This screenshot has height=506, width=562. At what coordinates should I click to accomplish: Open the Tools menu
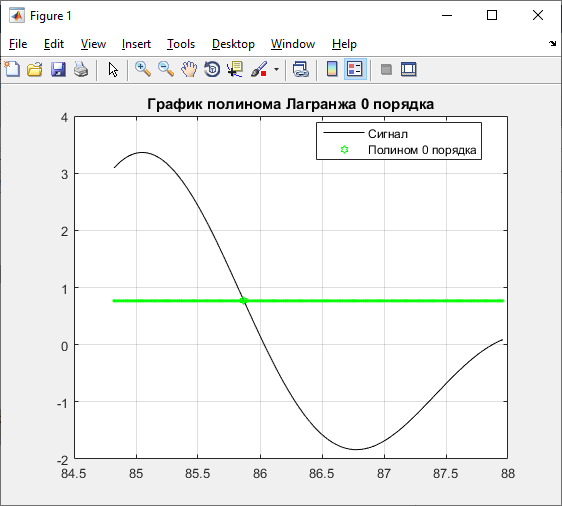pos(181,44)
